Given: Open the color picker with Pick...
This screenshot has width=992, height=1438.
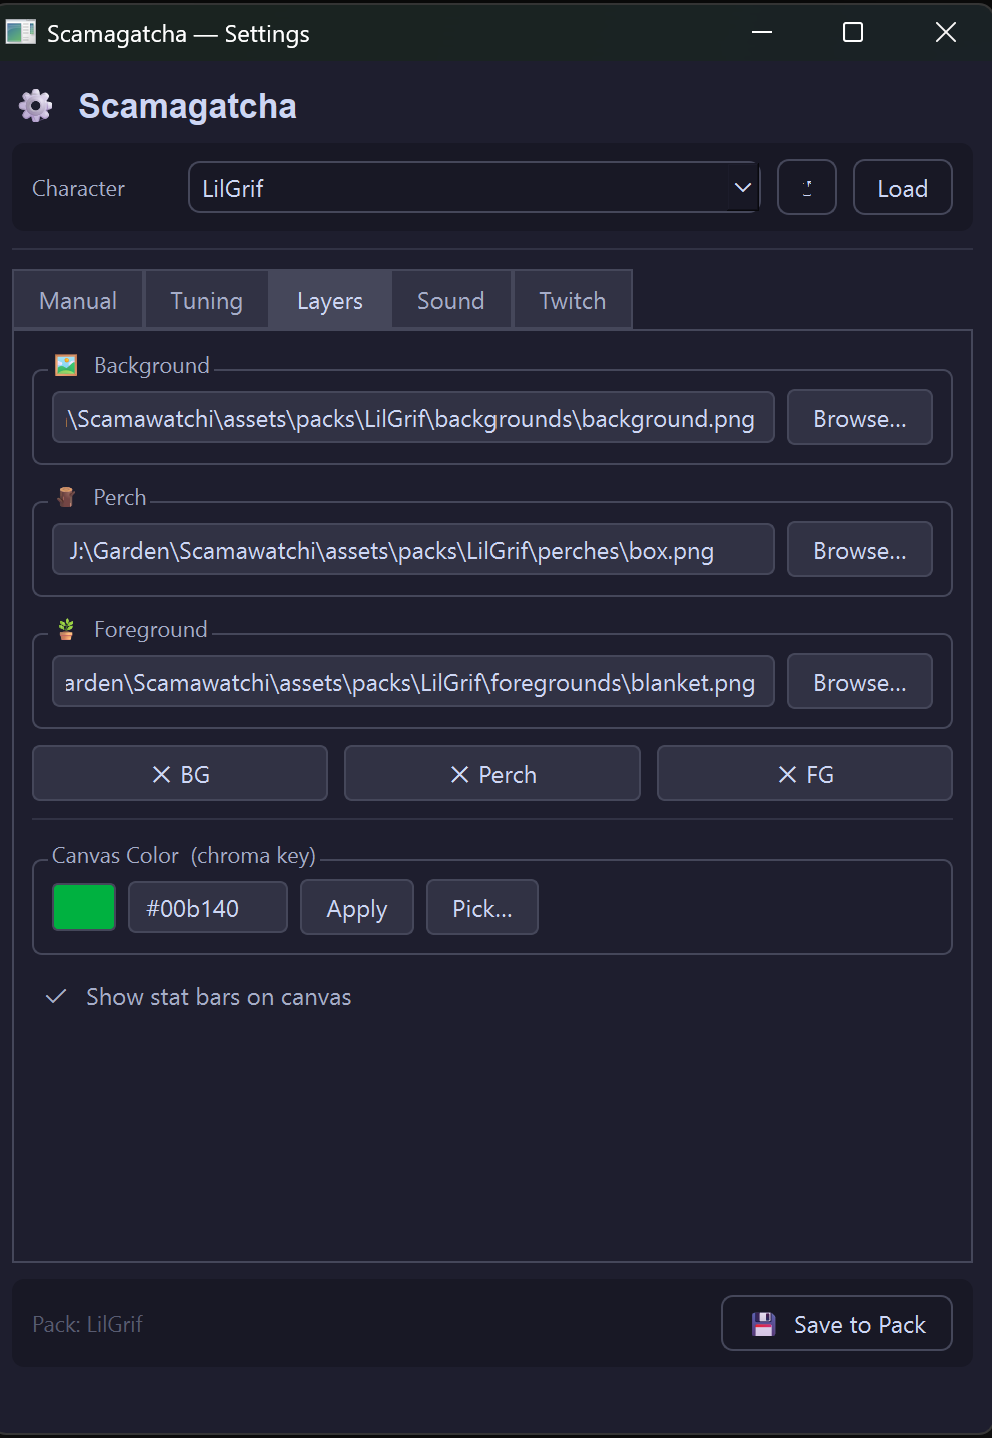Looking at the screenshot, I should click(482, 908).
